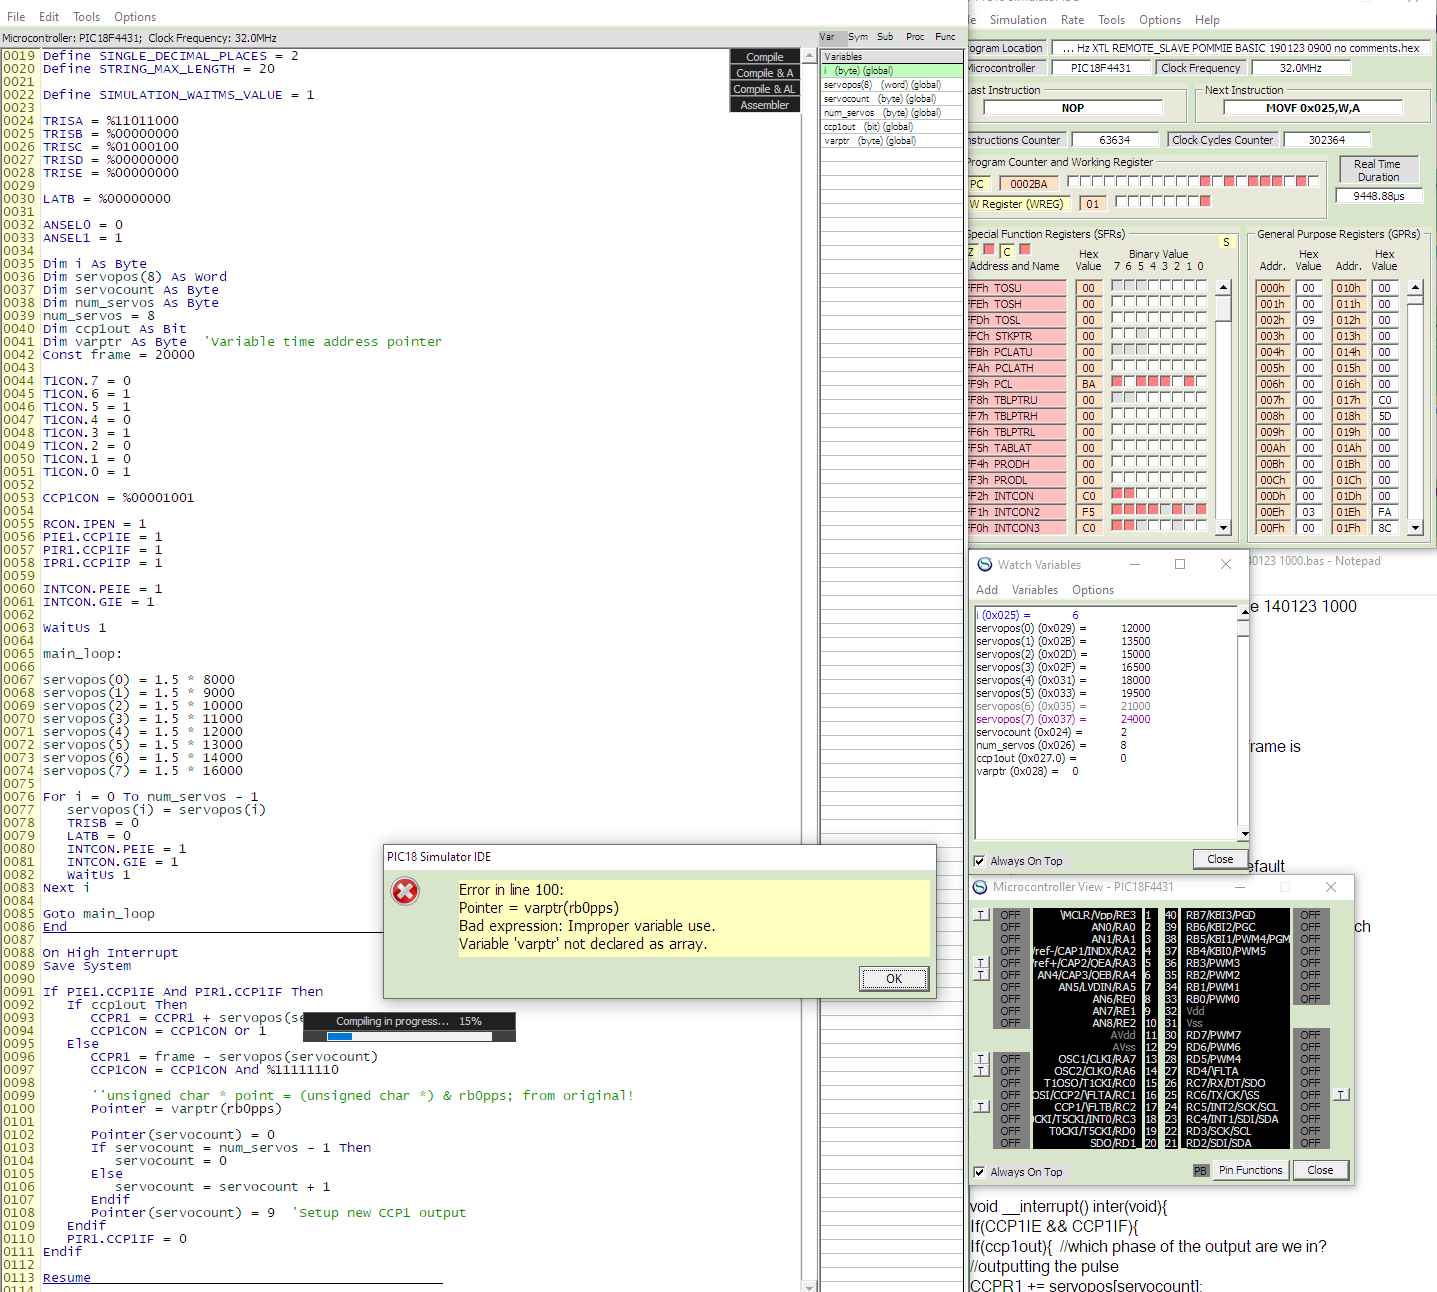
Task: Uncheck Always On Top in Microcontroller View
Action: pyautogui.click(x=979, y=1172)
